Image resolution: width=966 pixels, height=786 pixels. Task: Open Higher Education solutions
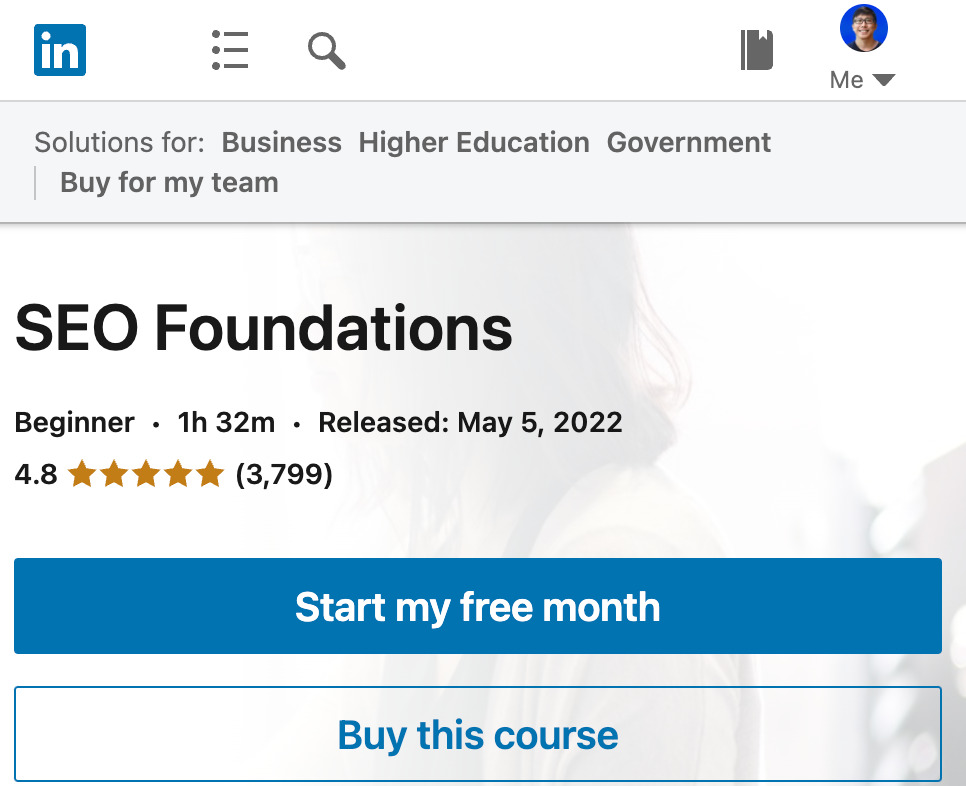click(x=474, y=142)
